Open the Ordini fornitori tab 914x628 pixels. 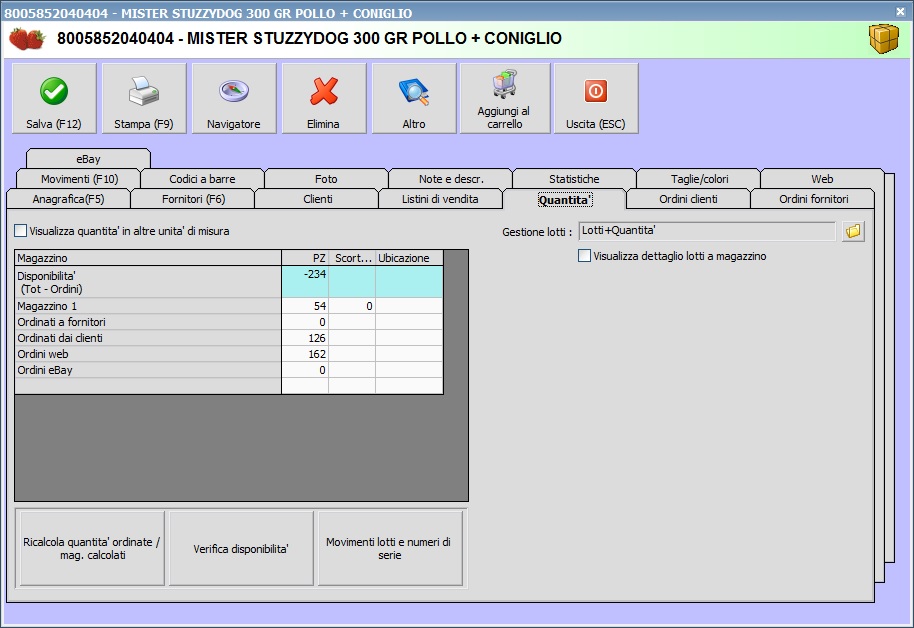click(x=813, y=199)
